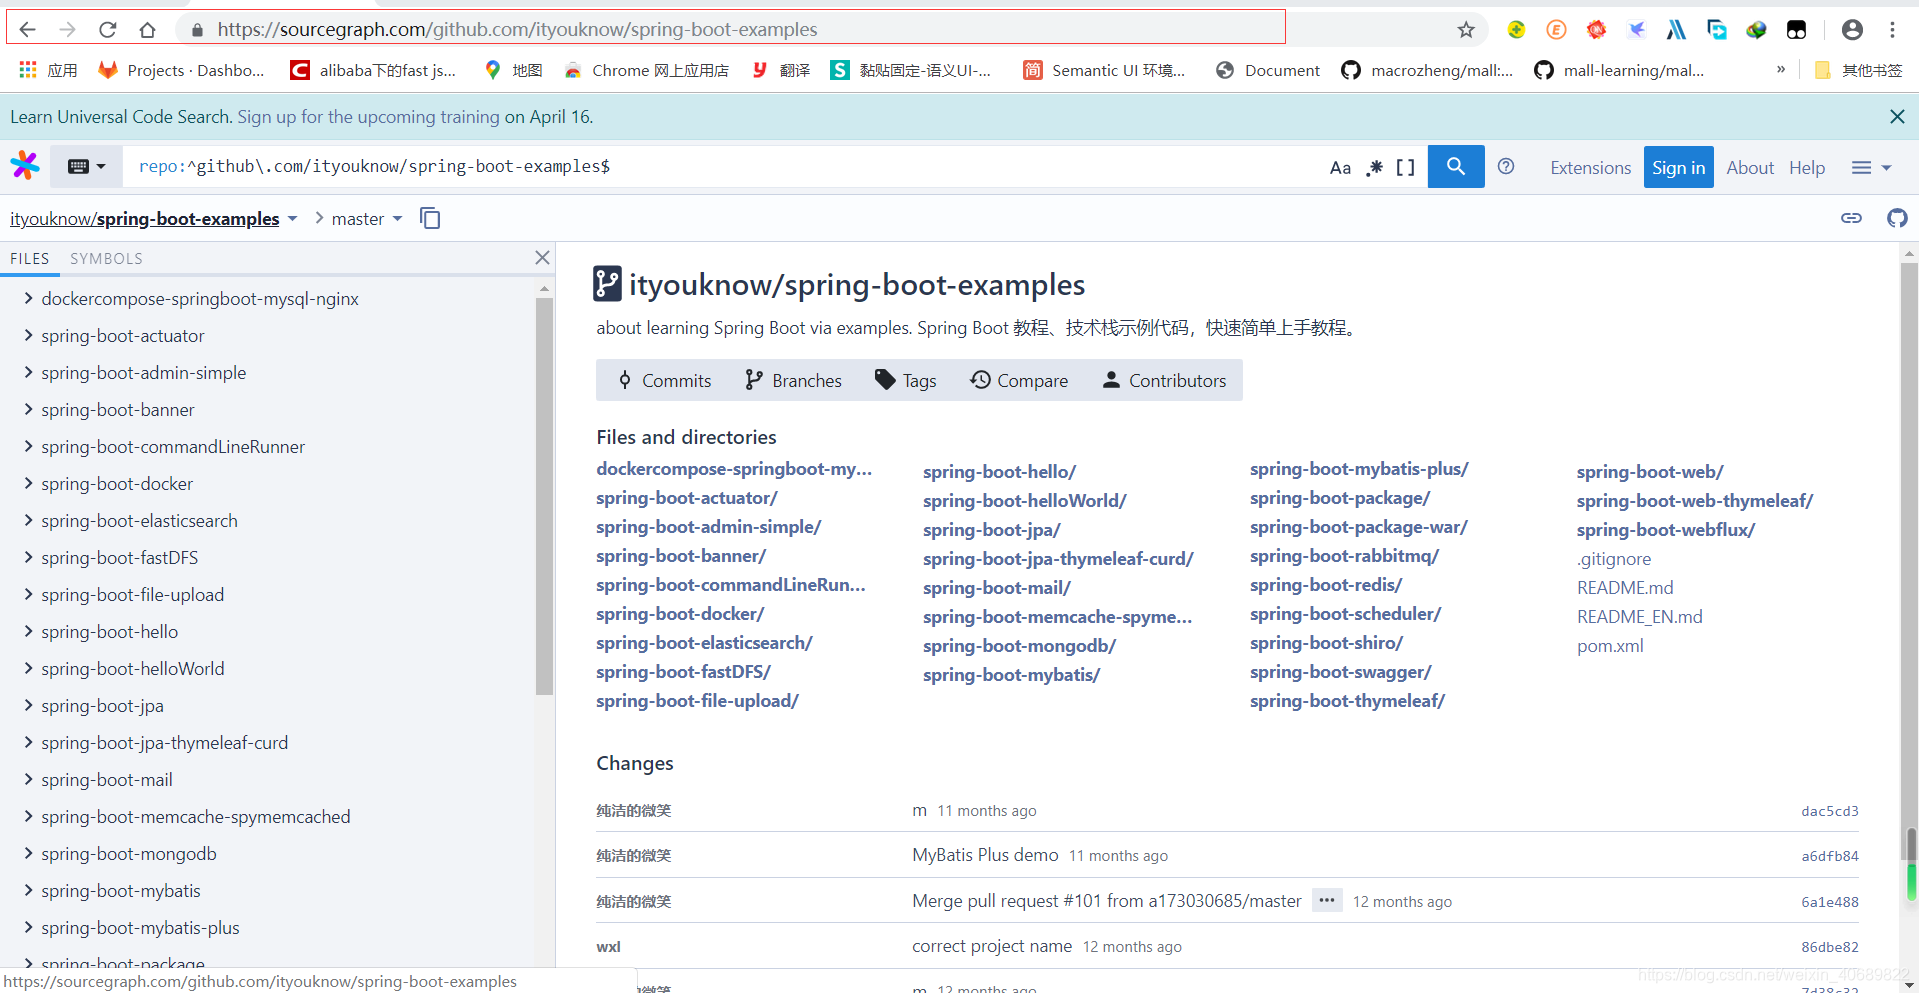1919x993 pixels.
Task: Expand commit message ellipsis for pull request #101
Action: tap(1327, 900)
